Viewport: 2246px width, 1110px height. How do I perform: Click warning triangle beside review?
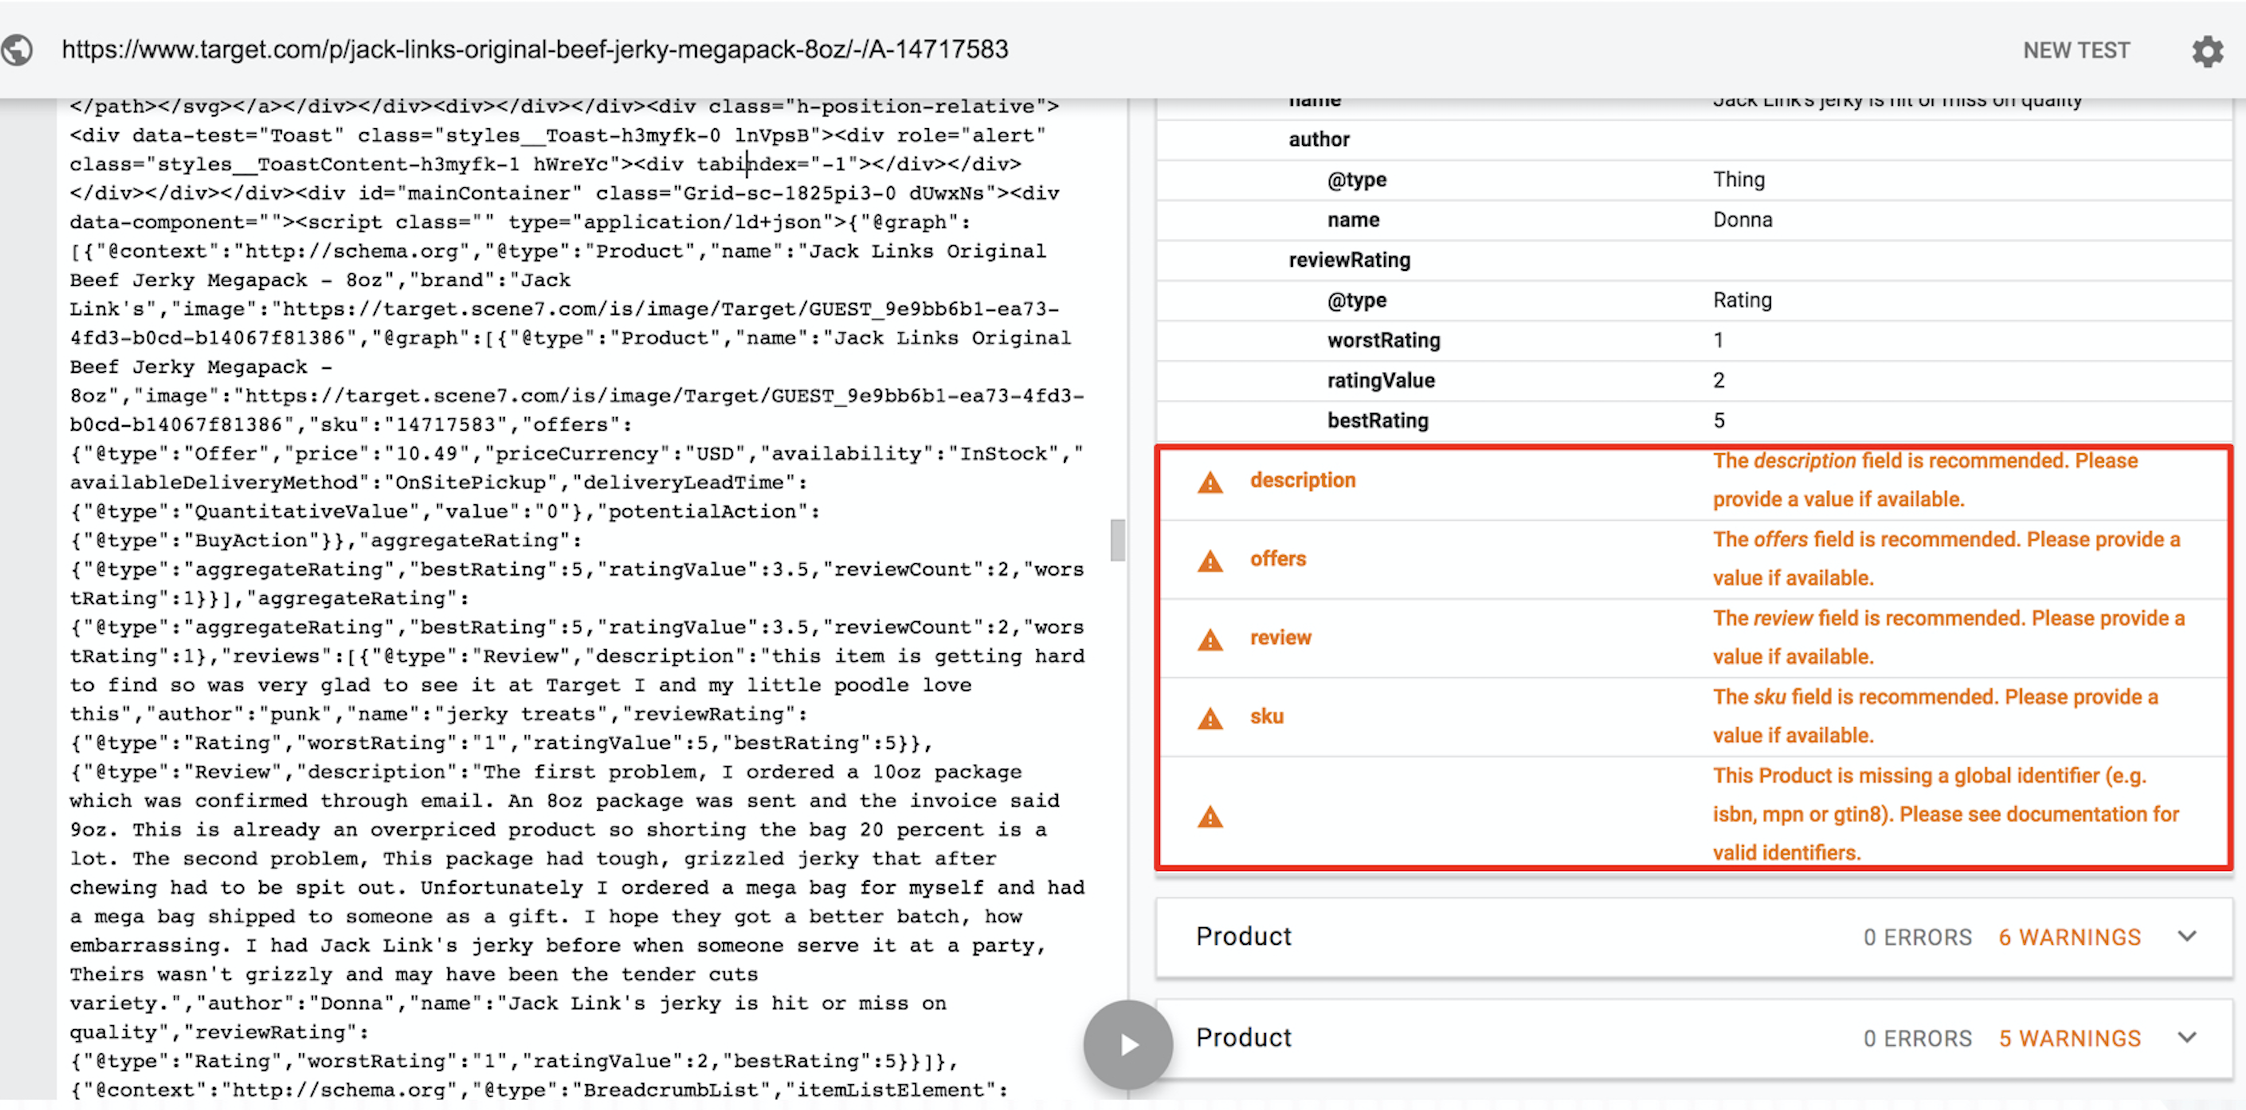point(1210,640)
